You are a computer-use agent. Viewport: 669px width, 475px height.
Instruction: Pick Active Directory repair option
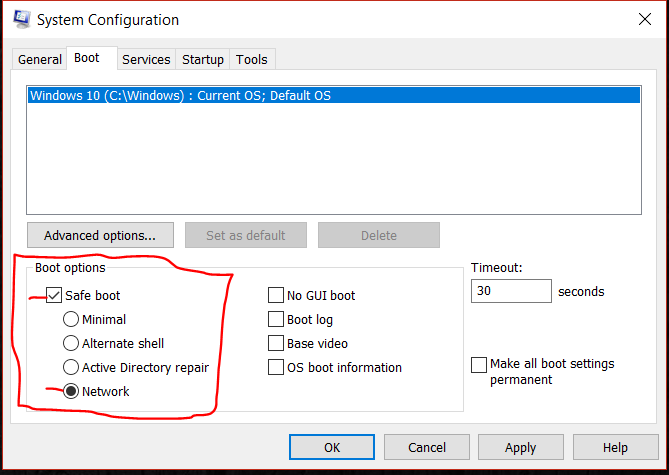pyautogui.click(x=71, y=368)
